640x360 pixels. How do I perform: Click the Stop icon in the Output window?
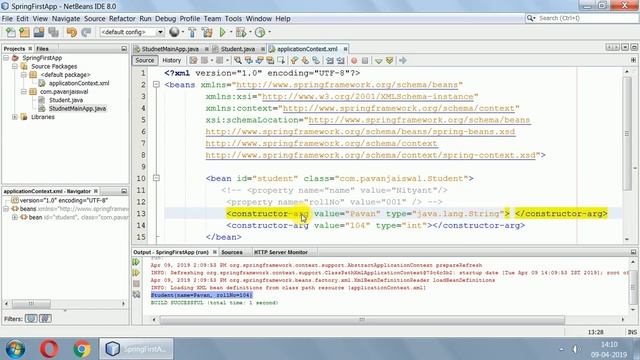tap(136, 284)
